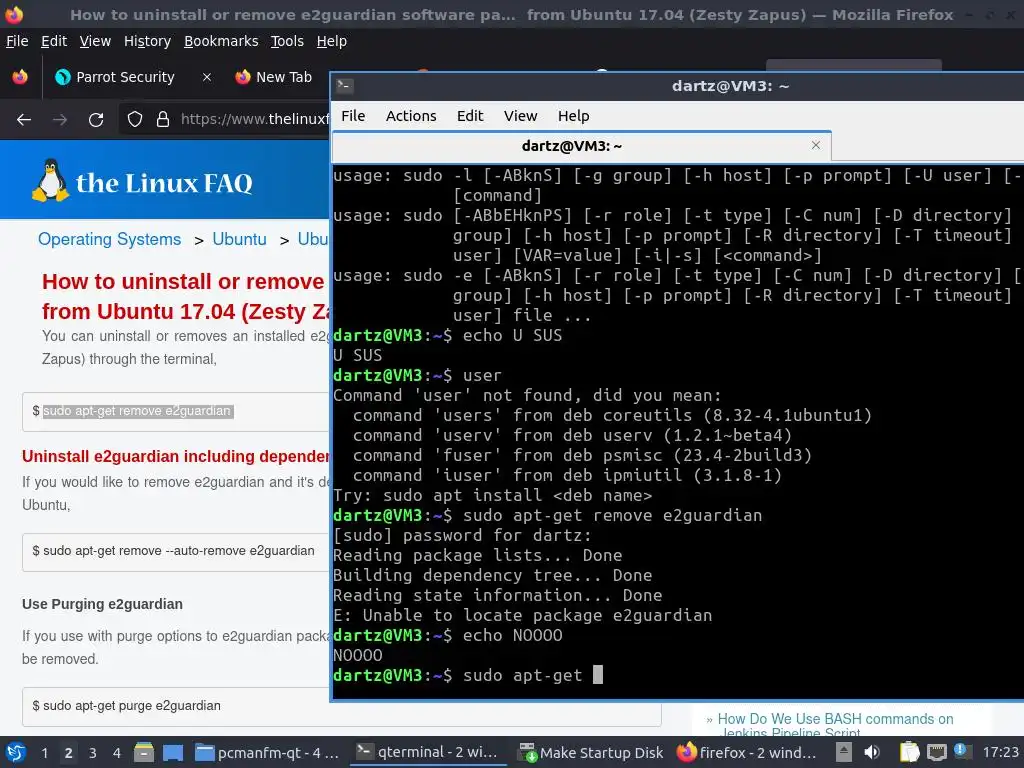The image size is (1024, 768).
Task: Click the highlighted sudo apt-get remove e2guardian command
Action: coord(138,411)
